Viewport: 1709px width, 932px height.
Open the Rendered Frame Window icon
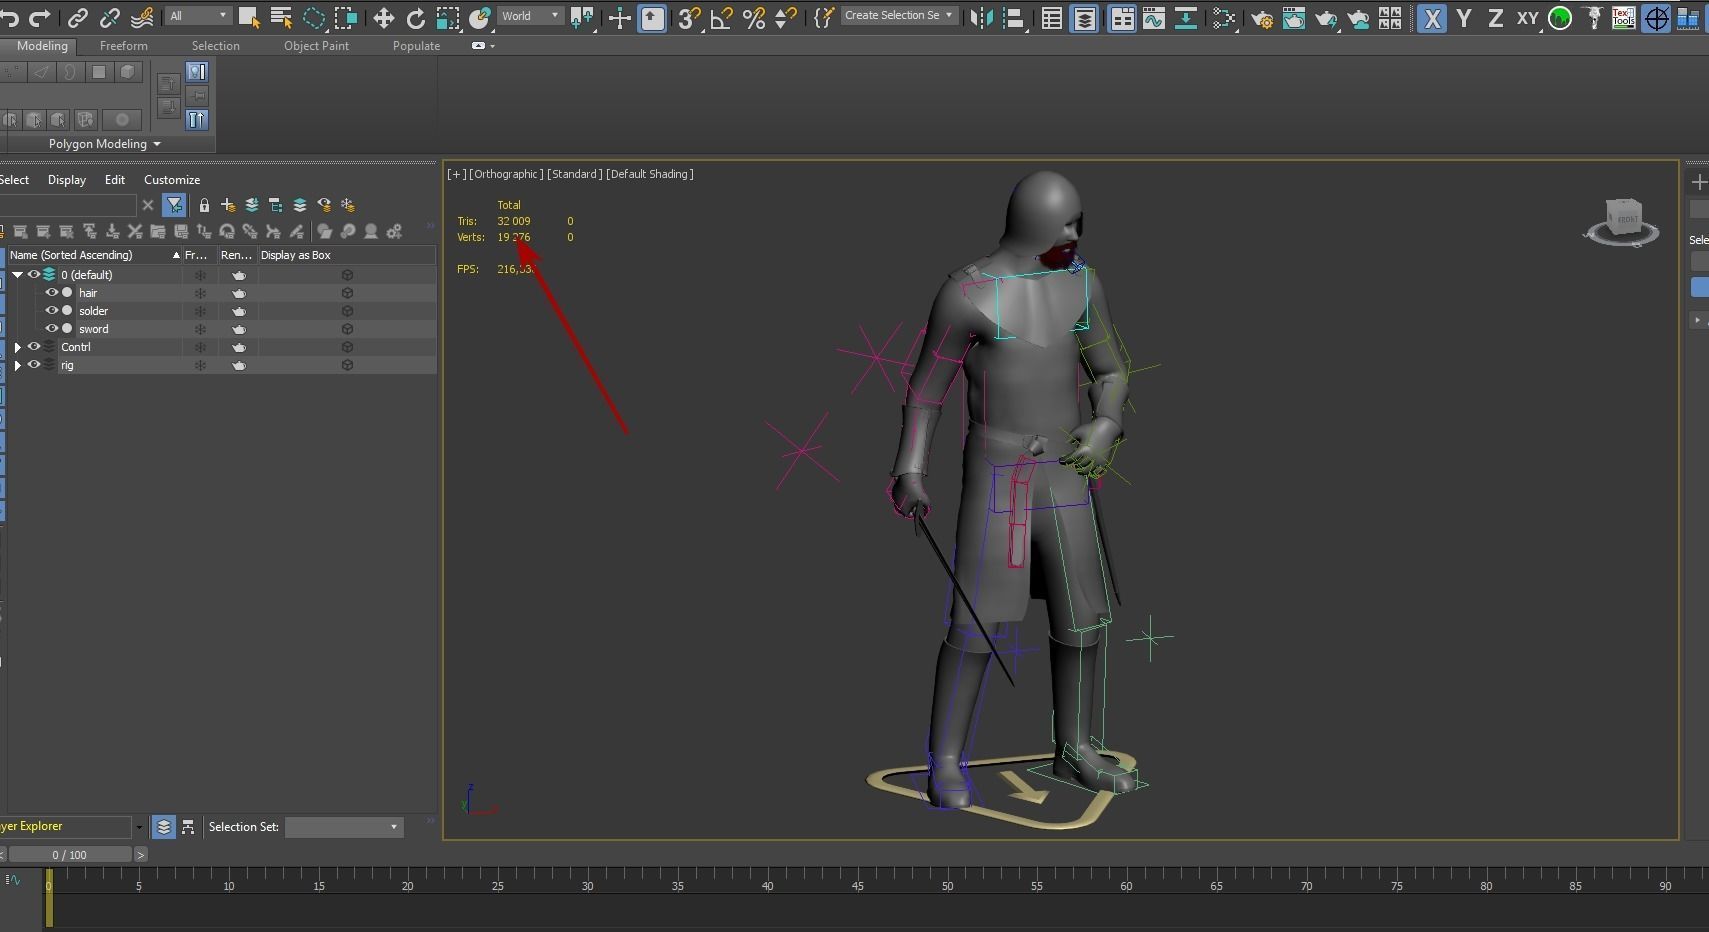pos(1294,17)
